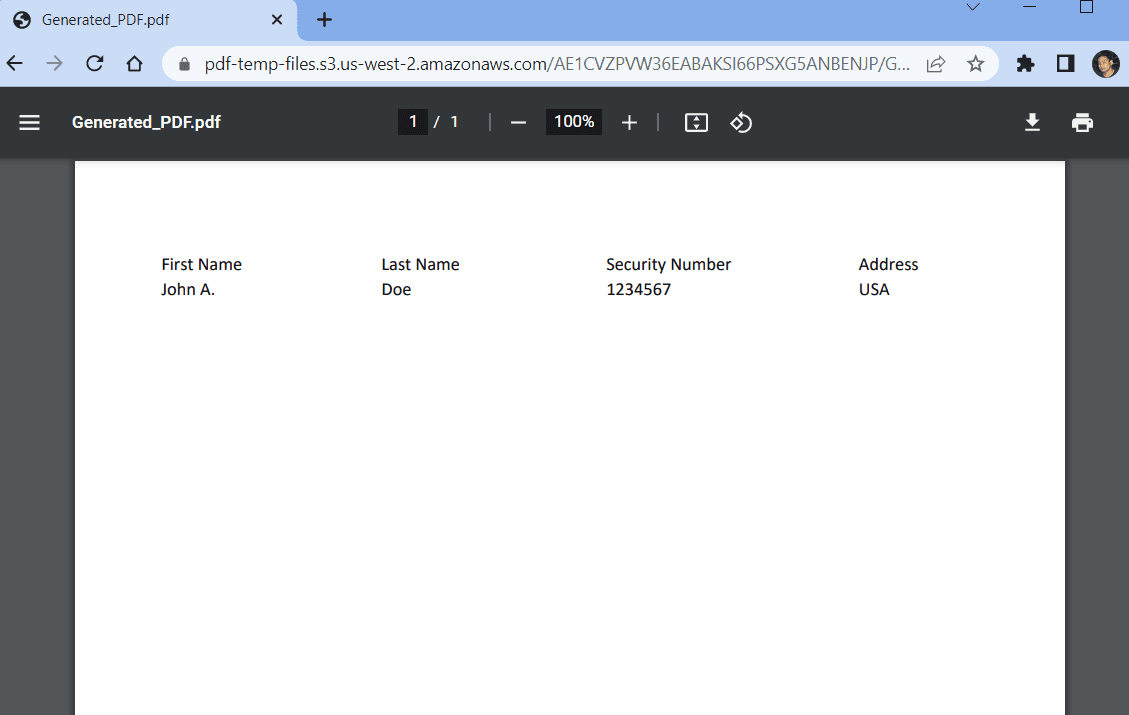Click the page number input field
1129x715 pixels.
412,122
